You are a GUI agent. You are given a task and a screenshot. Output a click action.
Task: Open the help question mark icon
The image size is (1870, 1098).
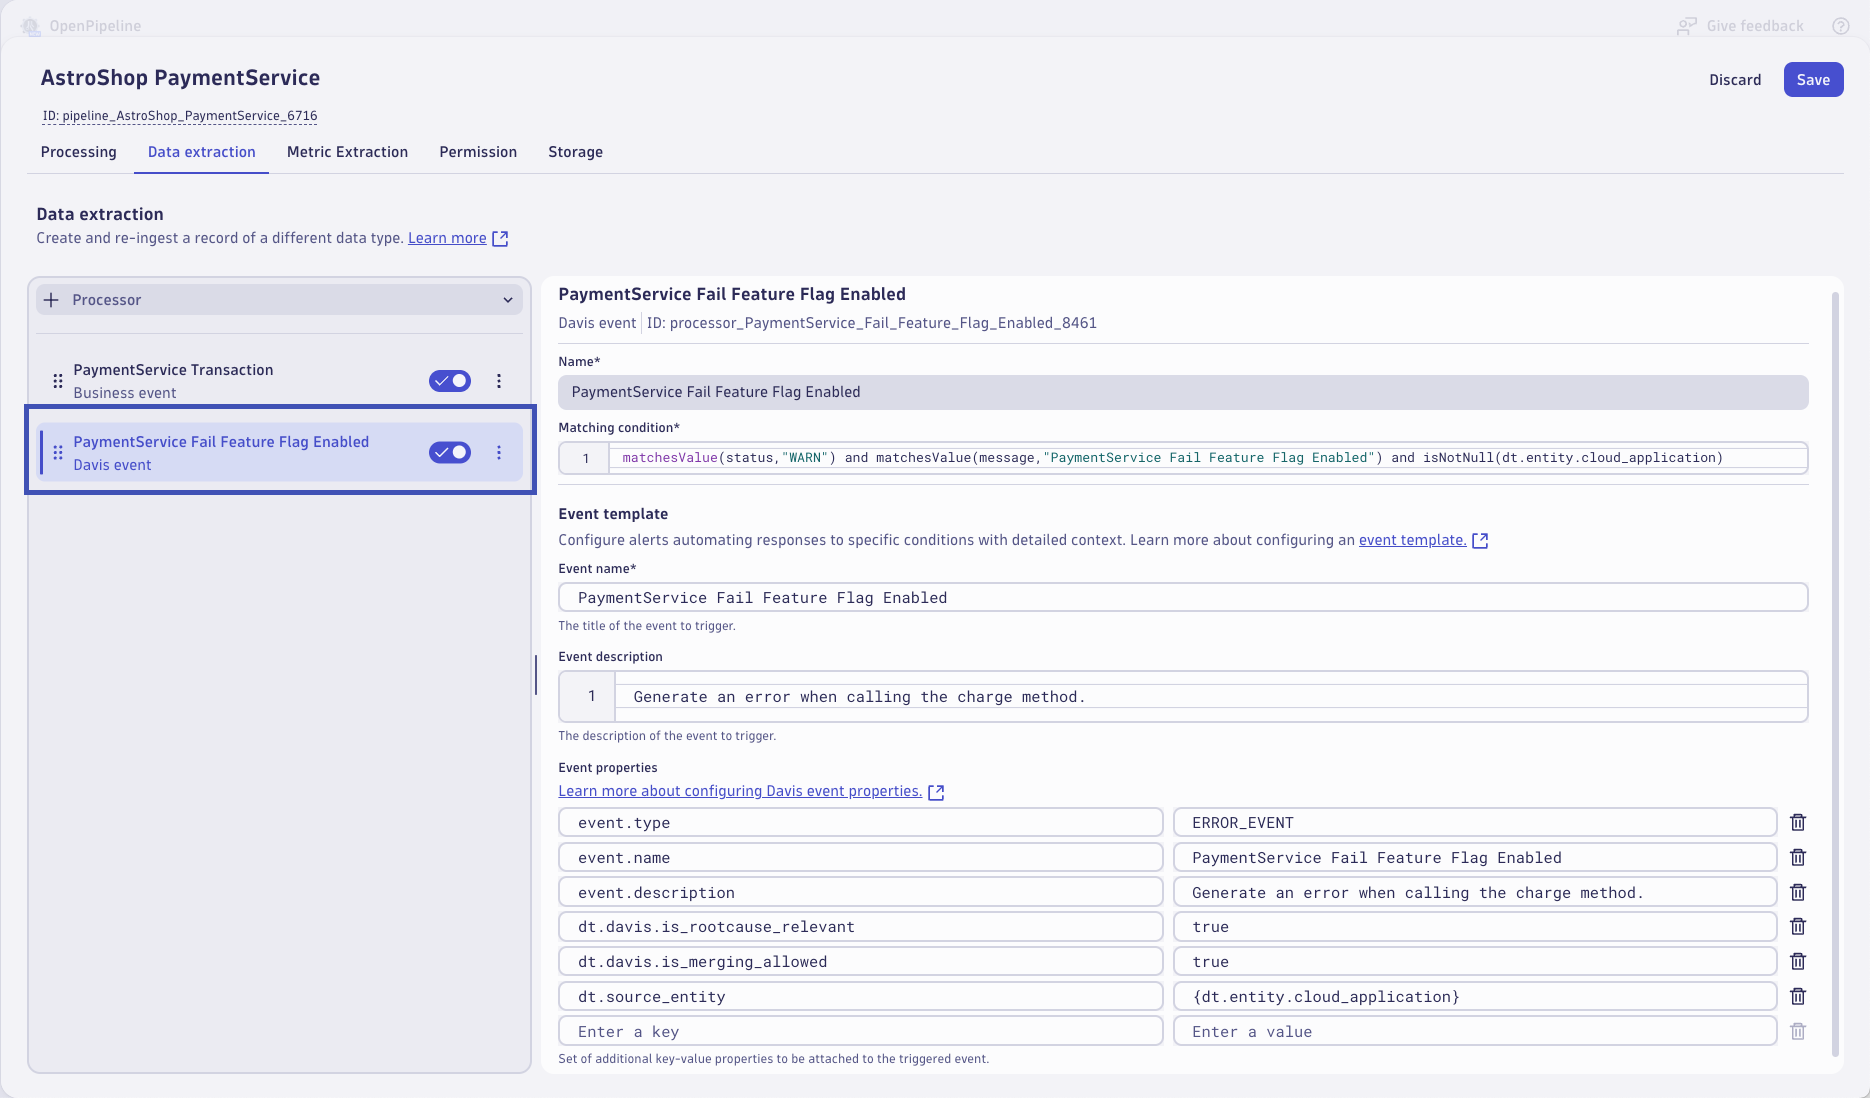click(x=1840, y=26)
